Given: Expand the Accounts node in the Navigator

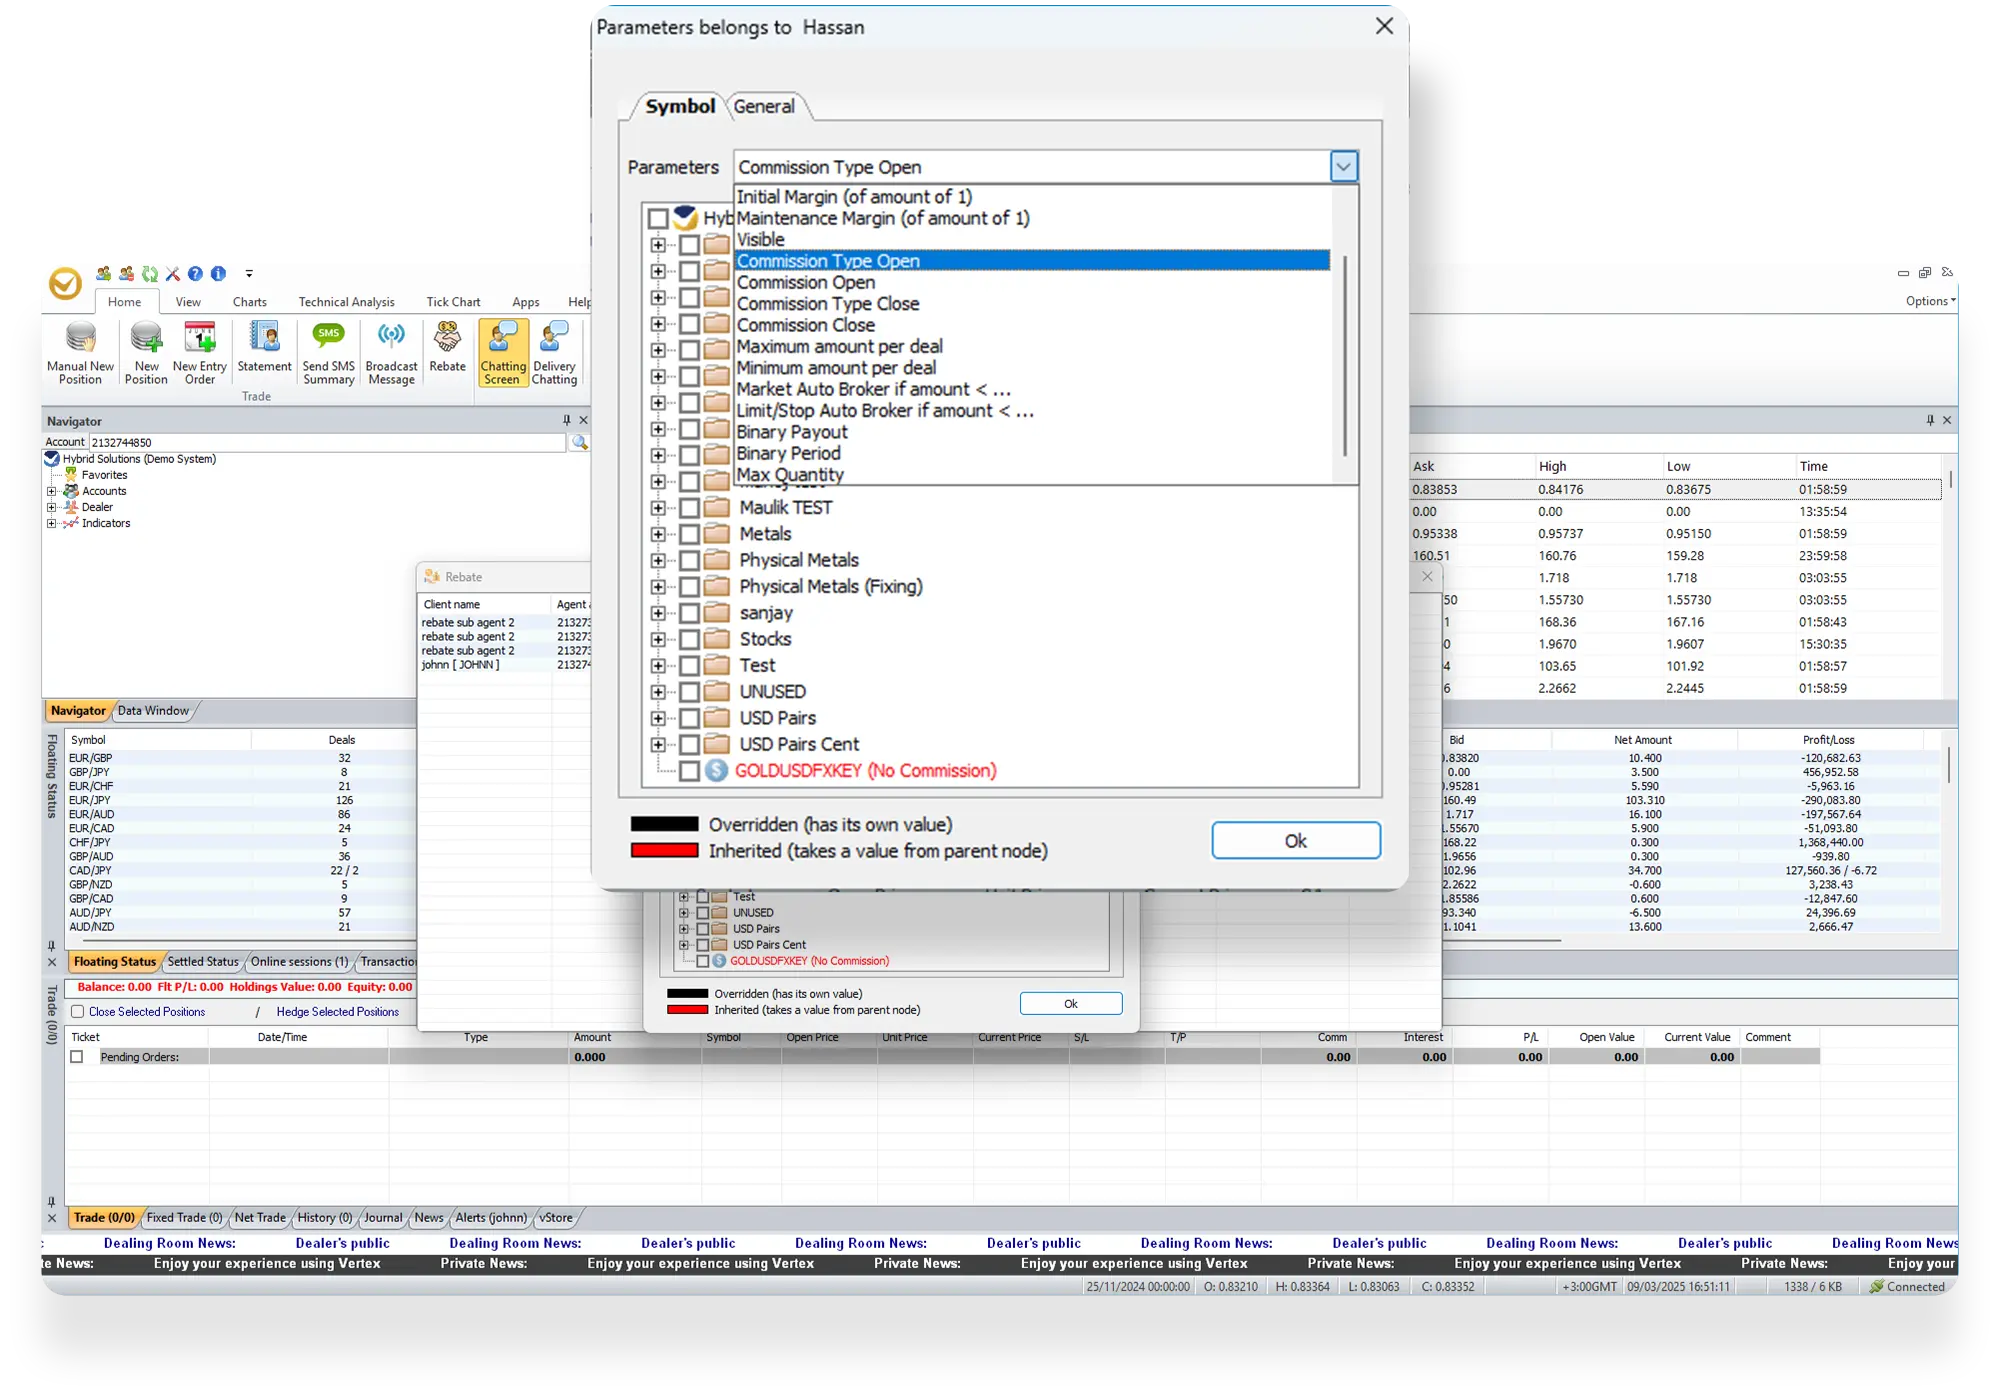Looking at the screenshot, I should [52, 491].
